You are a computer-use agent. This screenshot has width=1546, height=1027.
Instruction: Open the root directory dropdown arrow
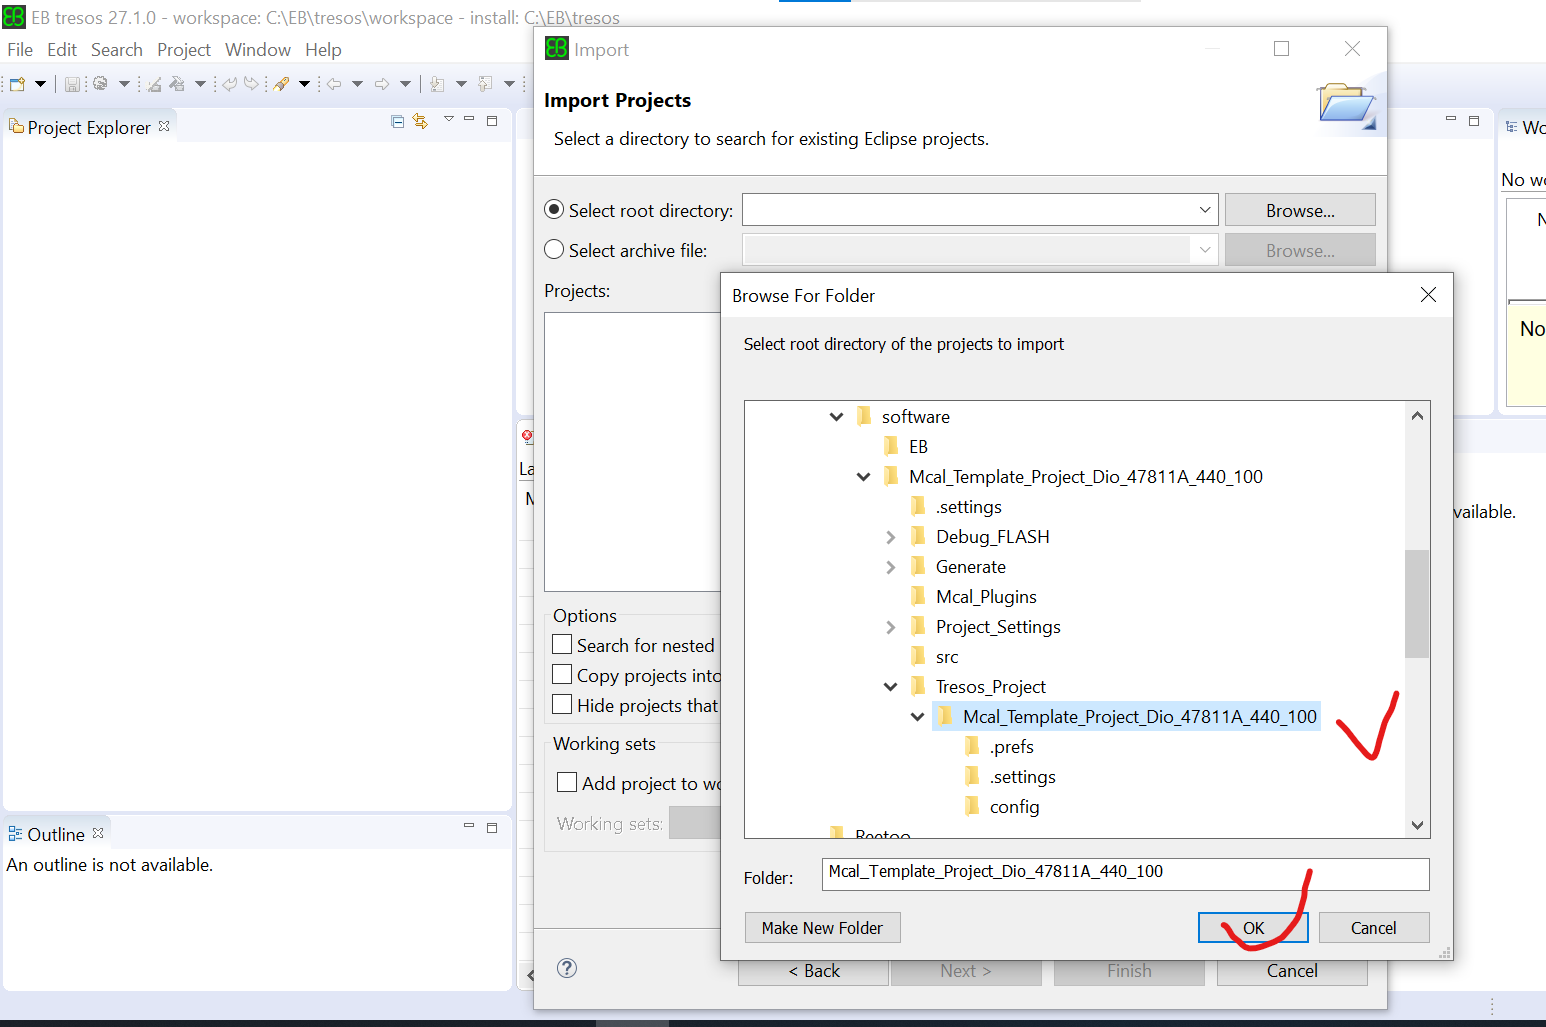(1204, 210)
